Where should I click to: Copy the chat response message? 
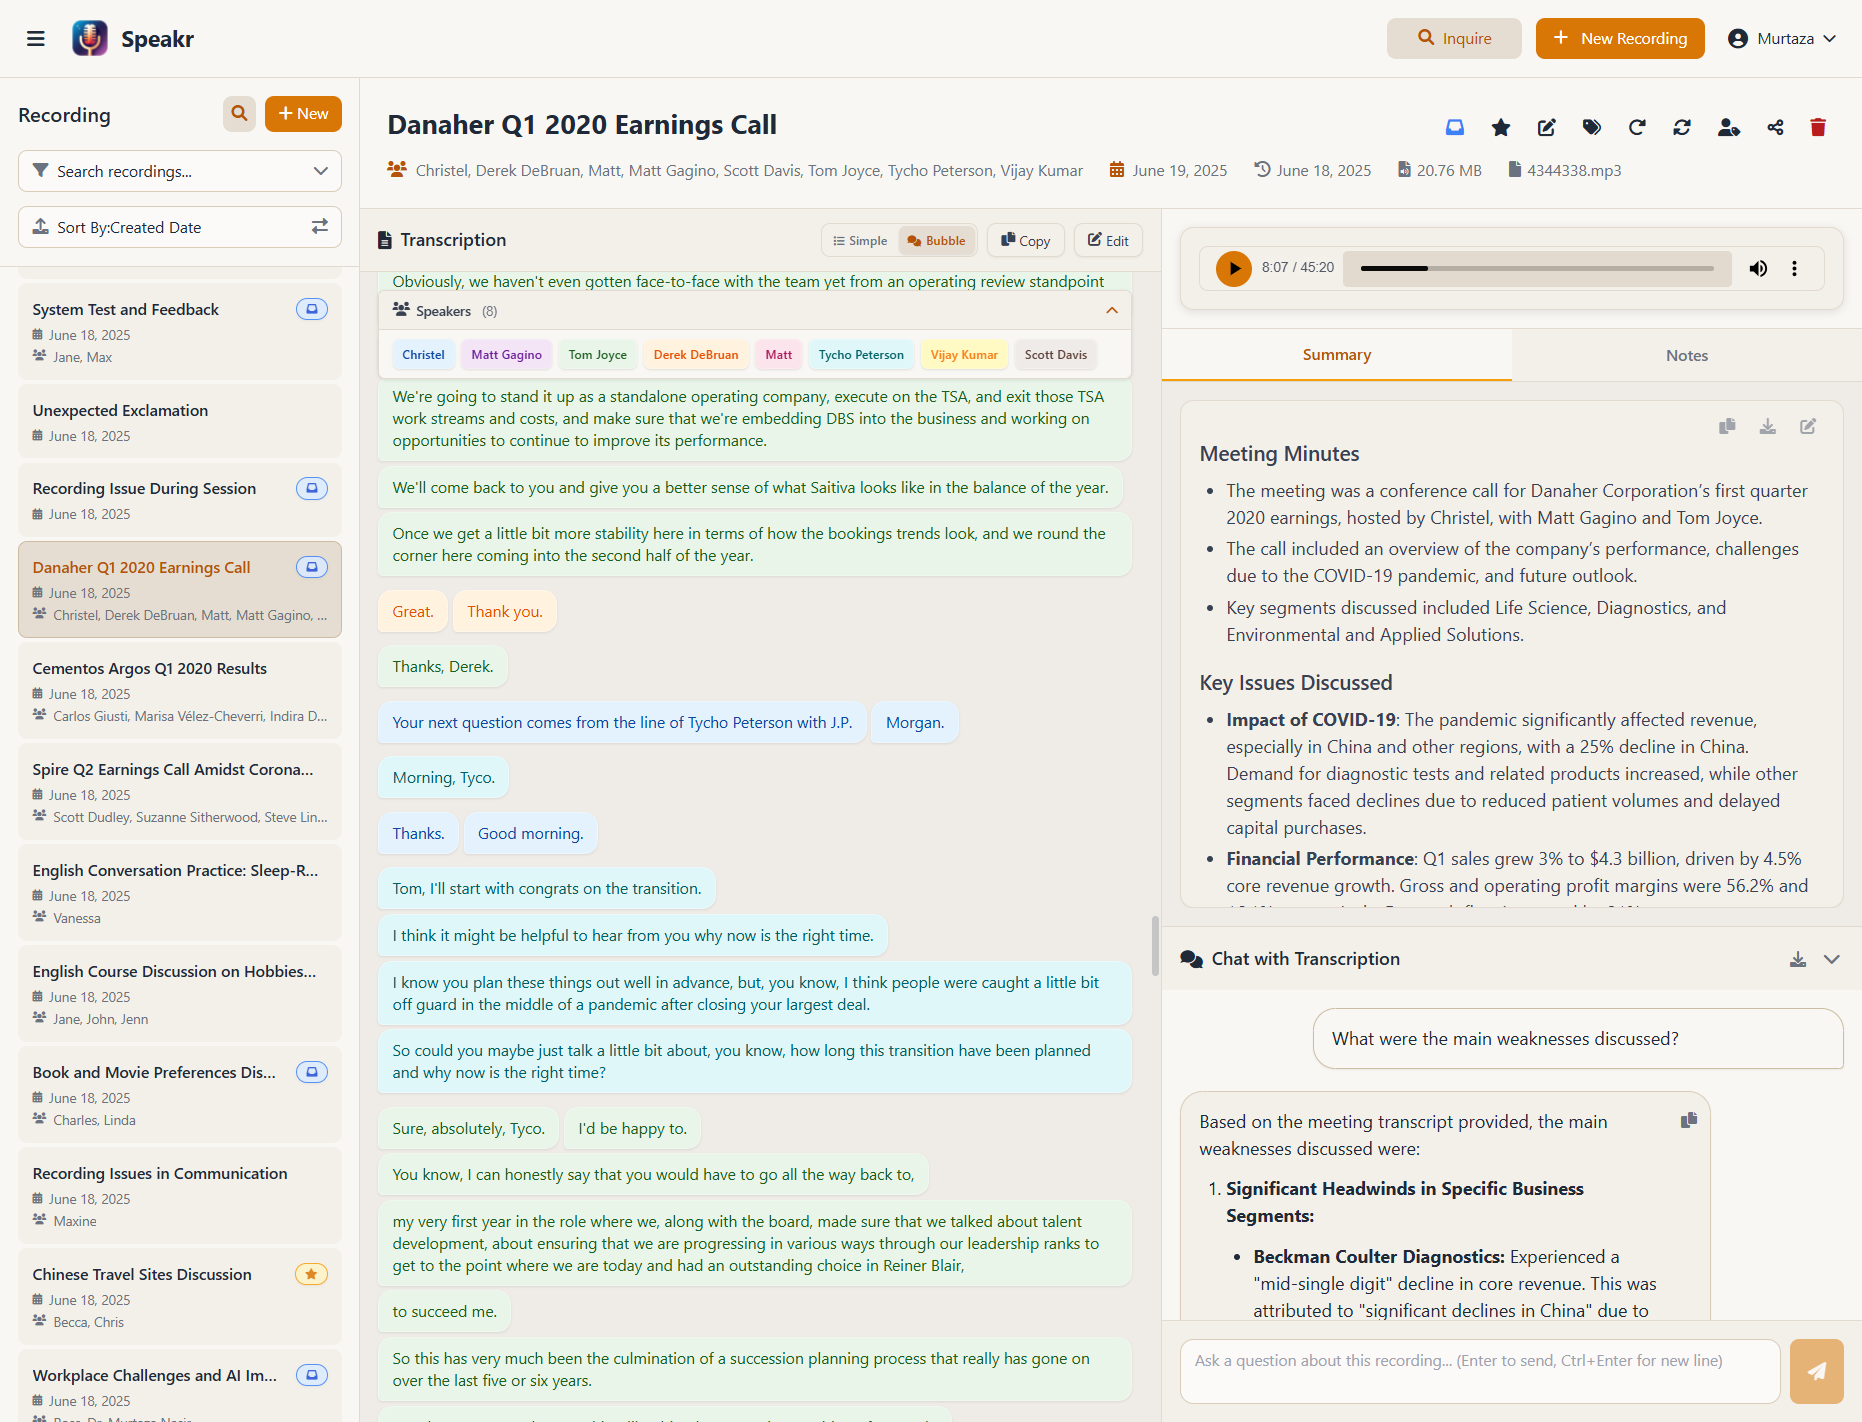click(x=1689, y=1120)
